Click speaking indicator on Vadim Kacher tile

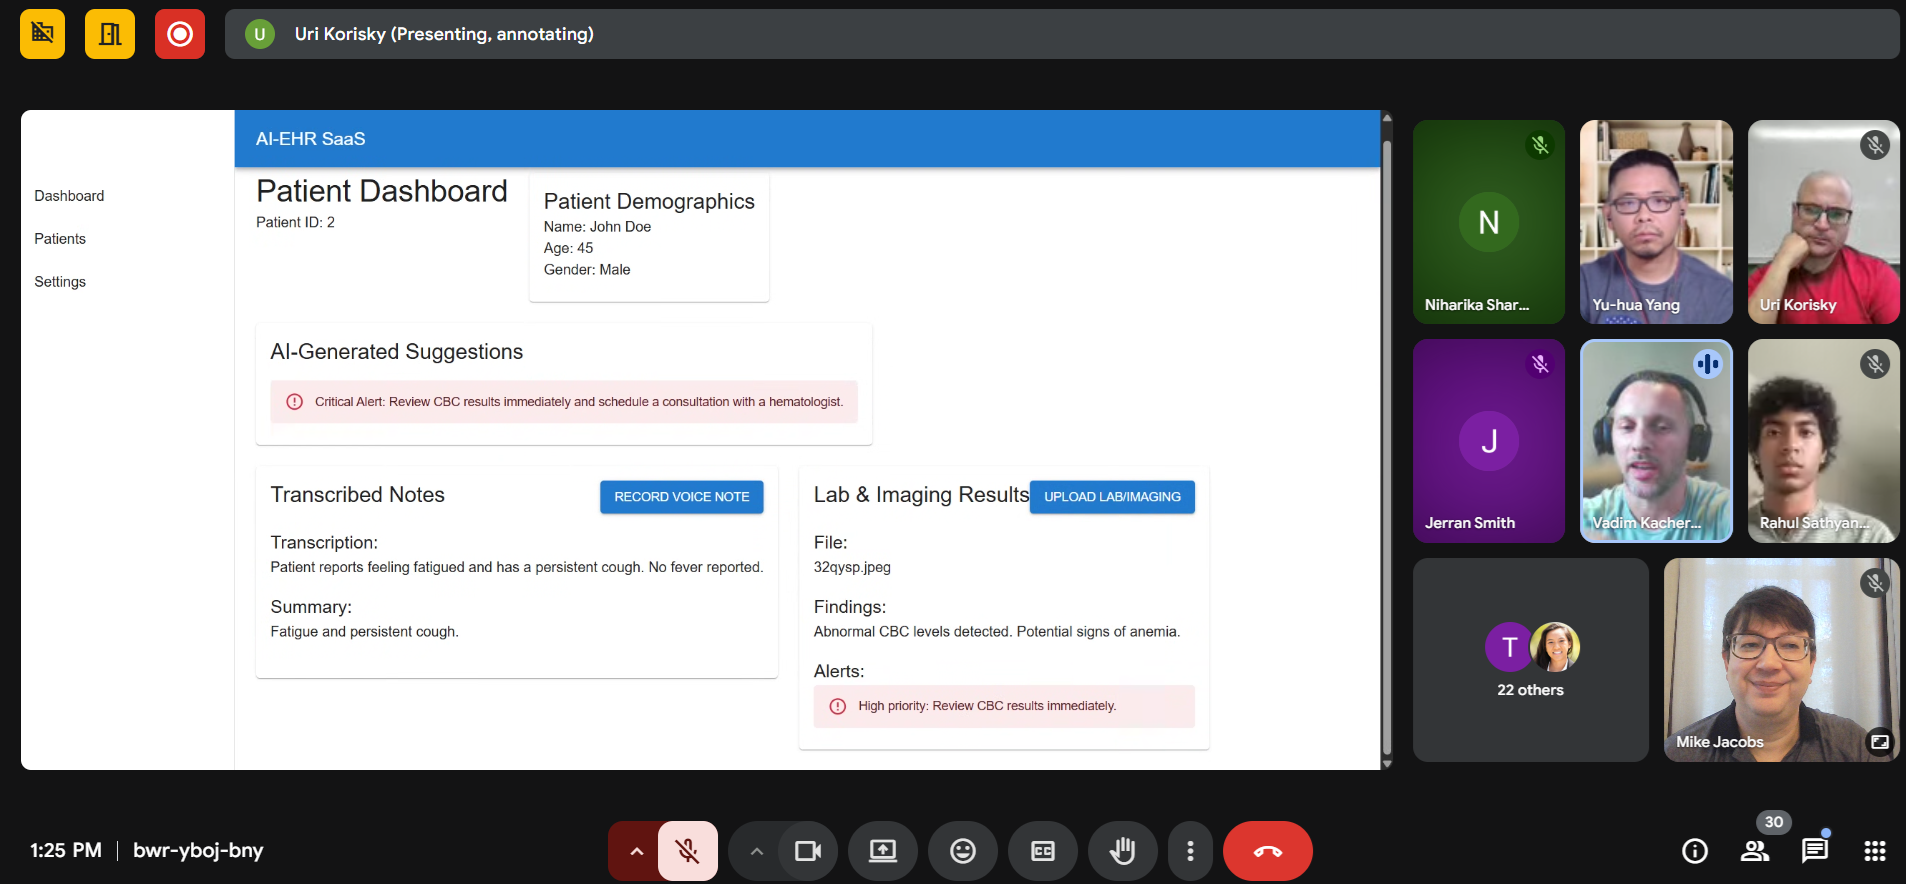[1708, 364]
